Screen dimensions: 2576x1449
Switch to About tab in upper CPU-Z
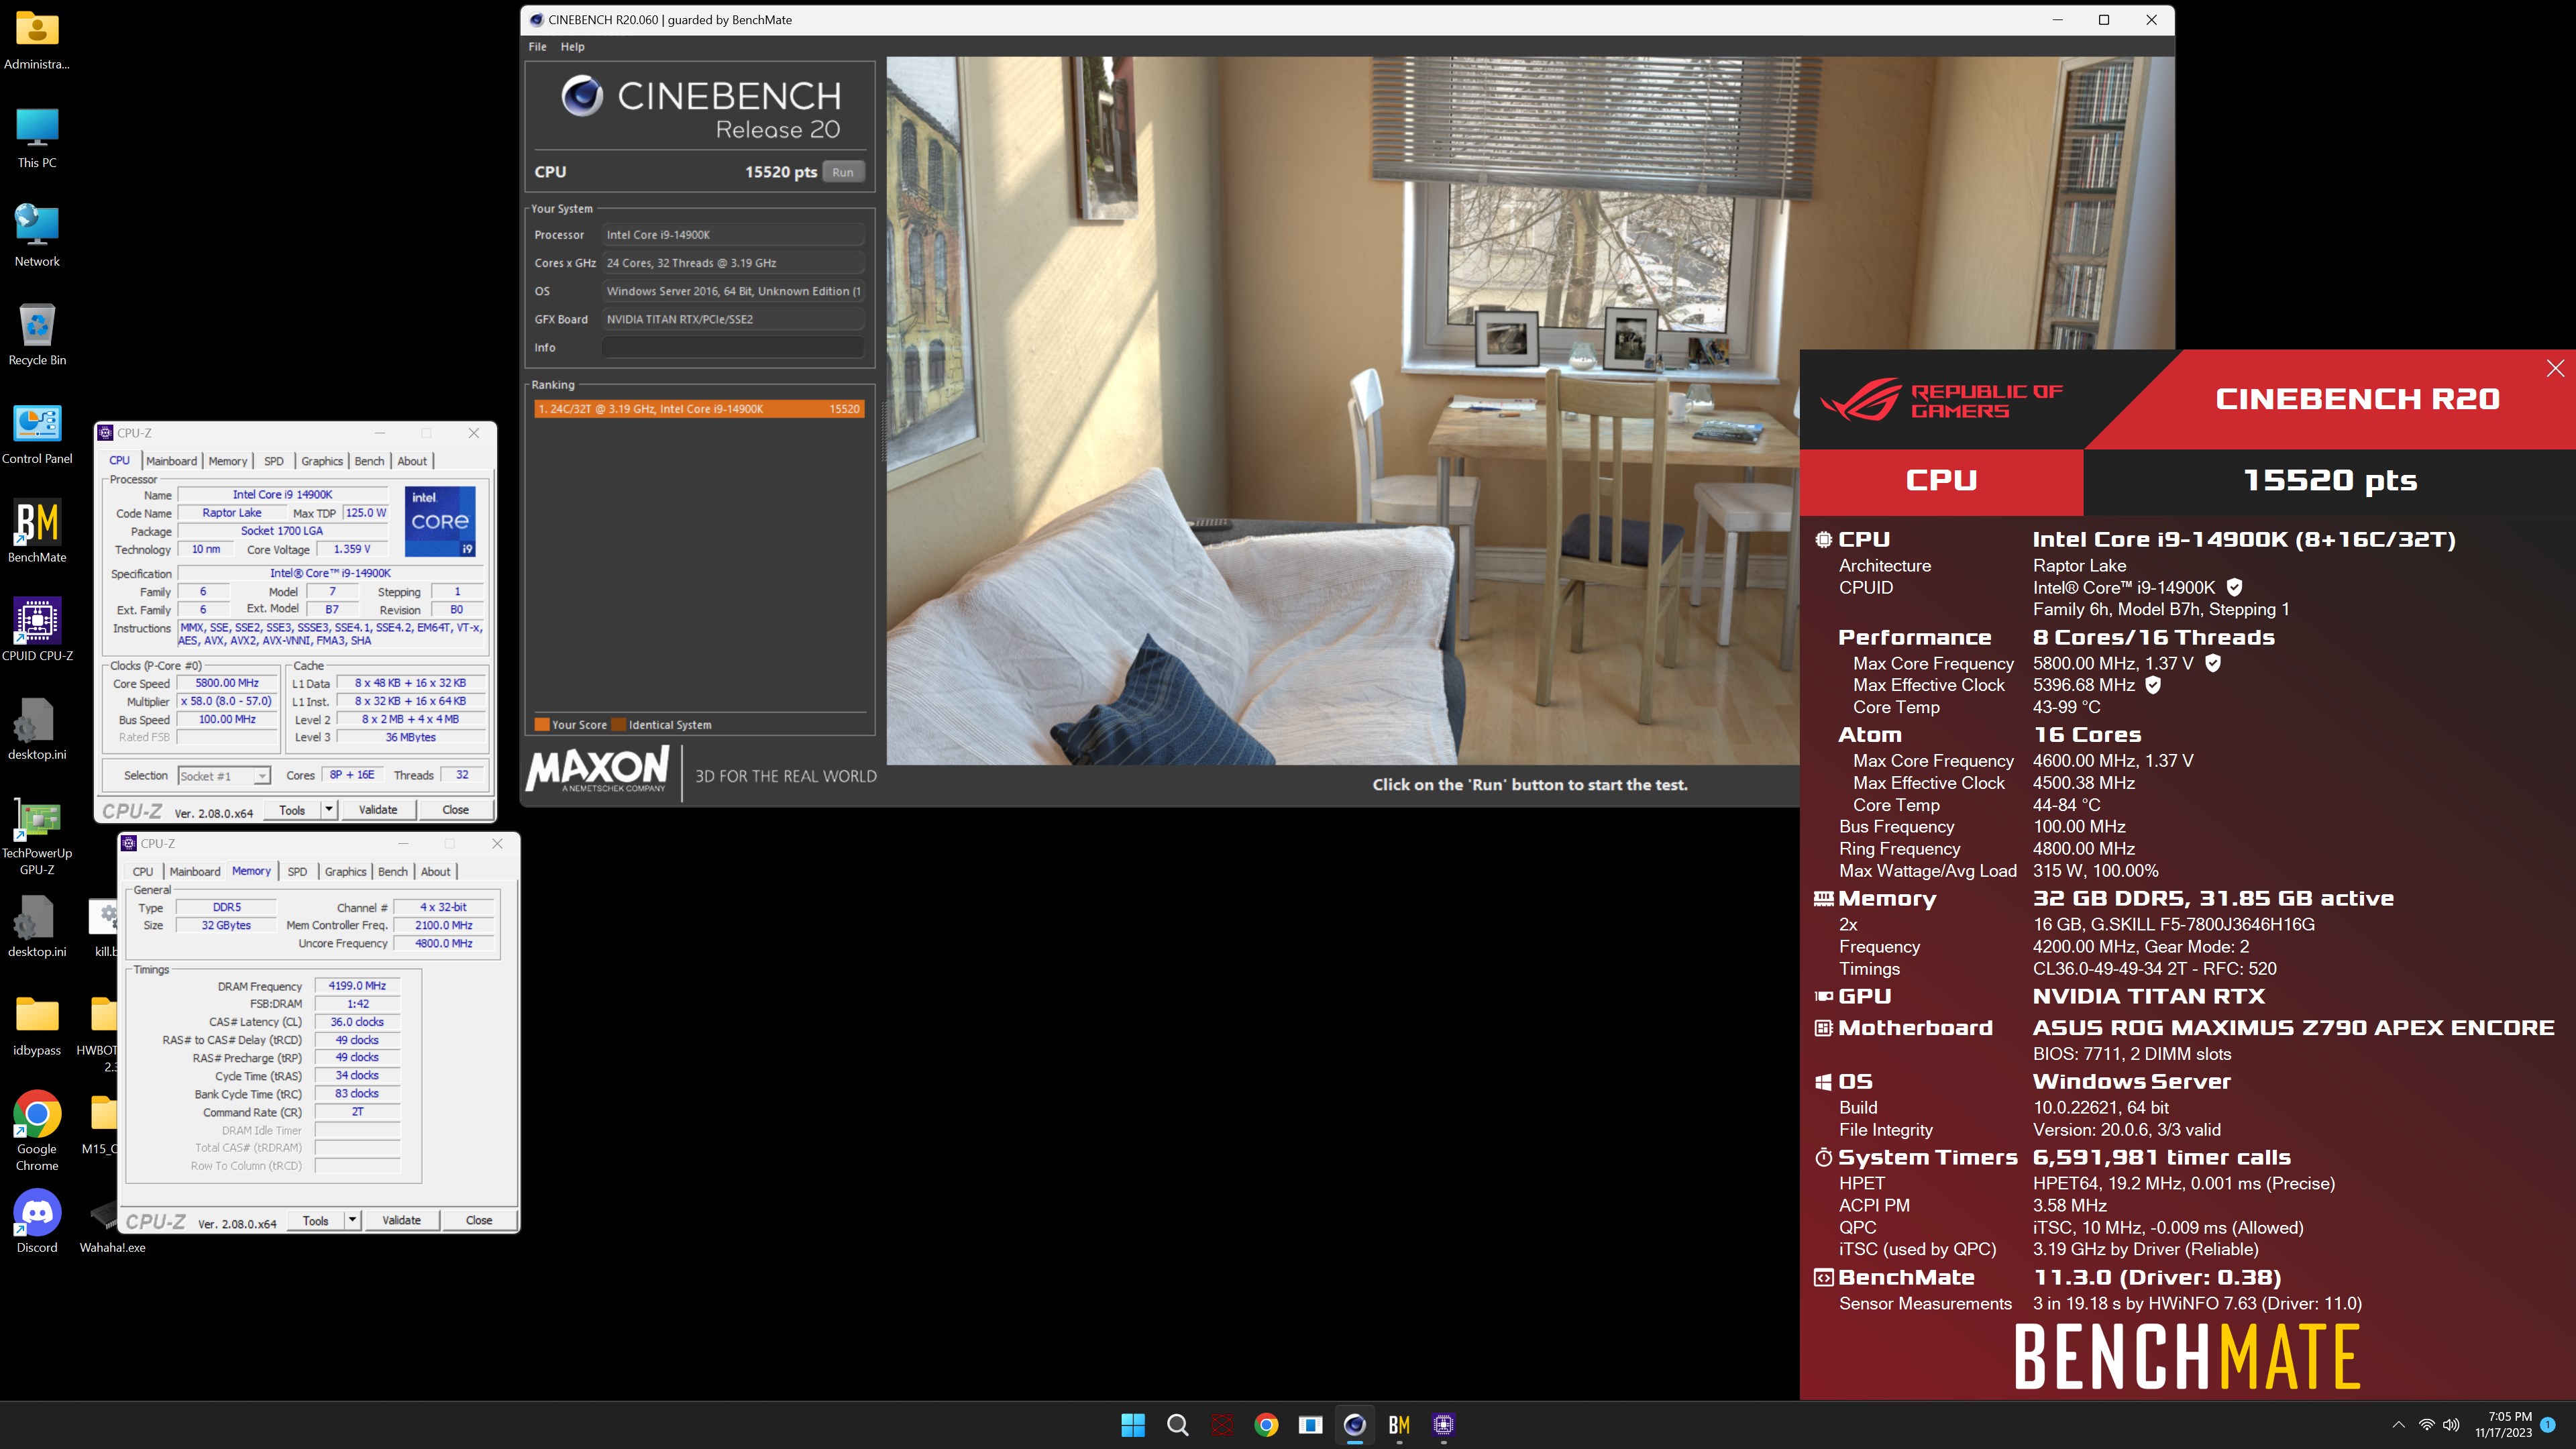[412, 461]
